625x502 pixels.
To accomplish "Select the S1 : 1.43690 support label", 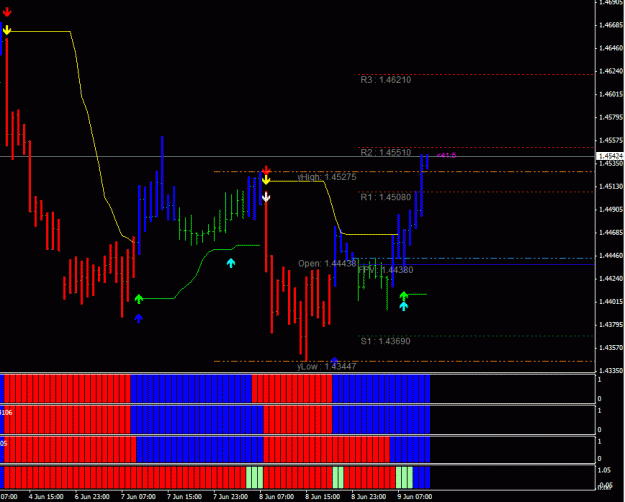I will point(385,341).
